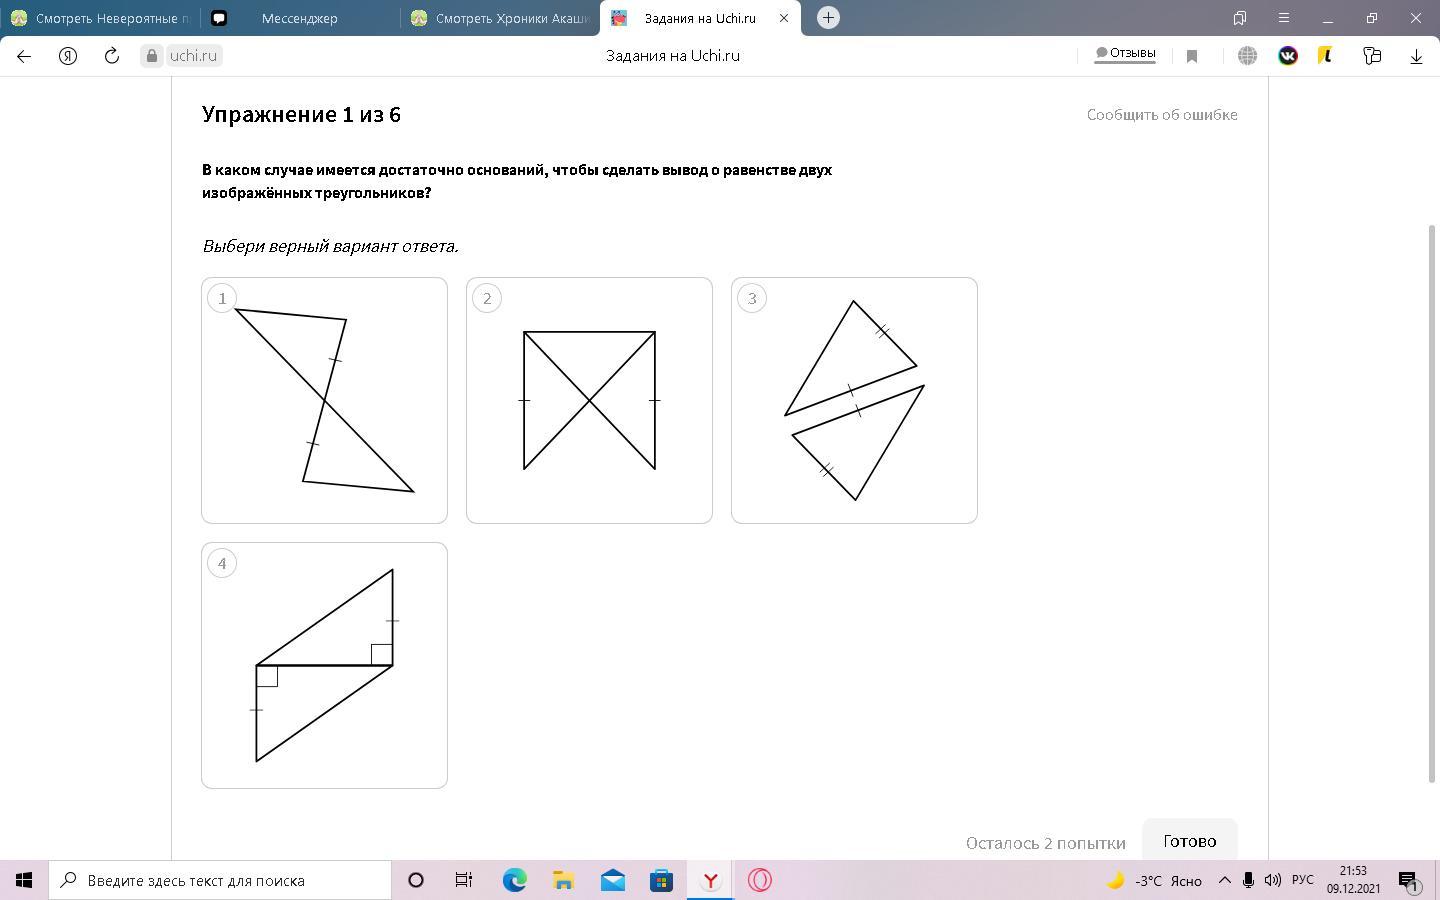Expand hidden system tray icons
The width and height of the screenshot is (1440, 900).
click(1224, 880)
